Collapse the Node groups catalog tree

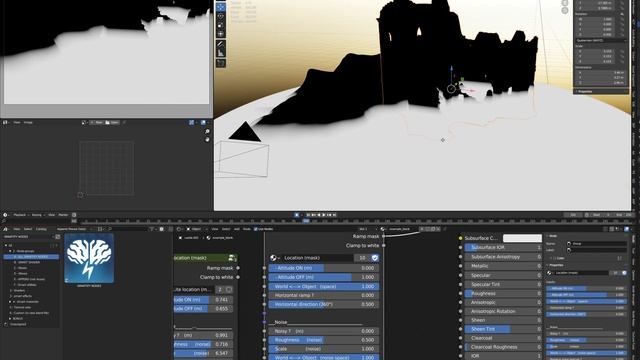tap(10, 251)
